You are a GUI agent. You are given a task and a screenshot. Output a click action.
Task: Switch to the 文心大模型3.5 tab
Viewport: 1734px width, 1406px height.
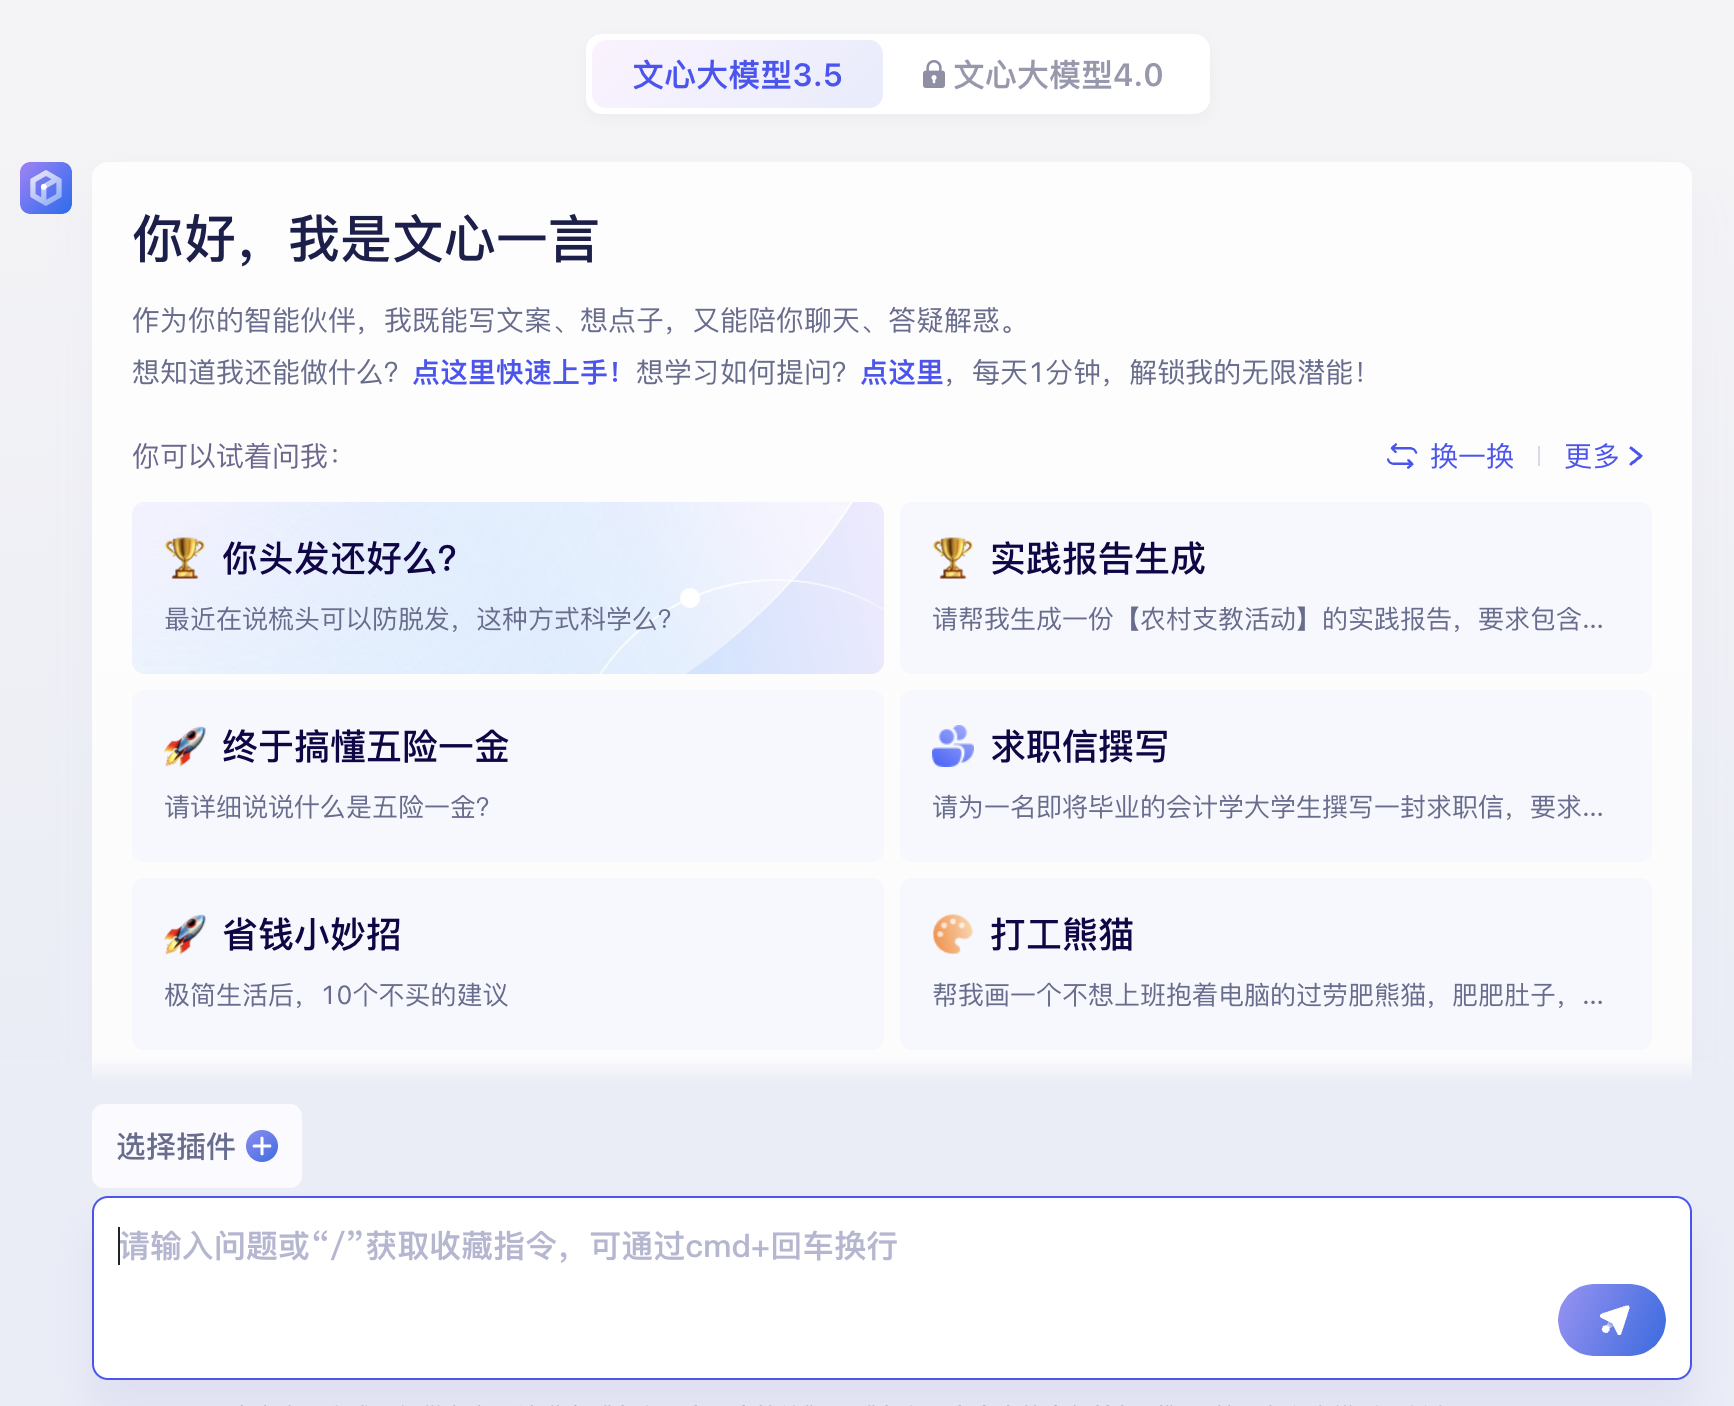click(x=737, y=74)
